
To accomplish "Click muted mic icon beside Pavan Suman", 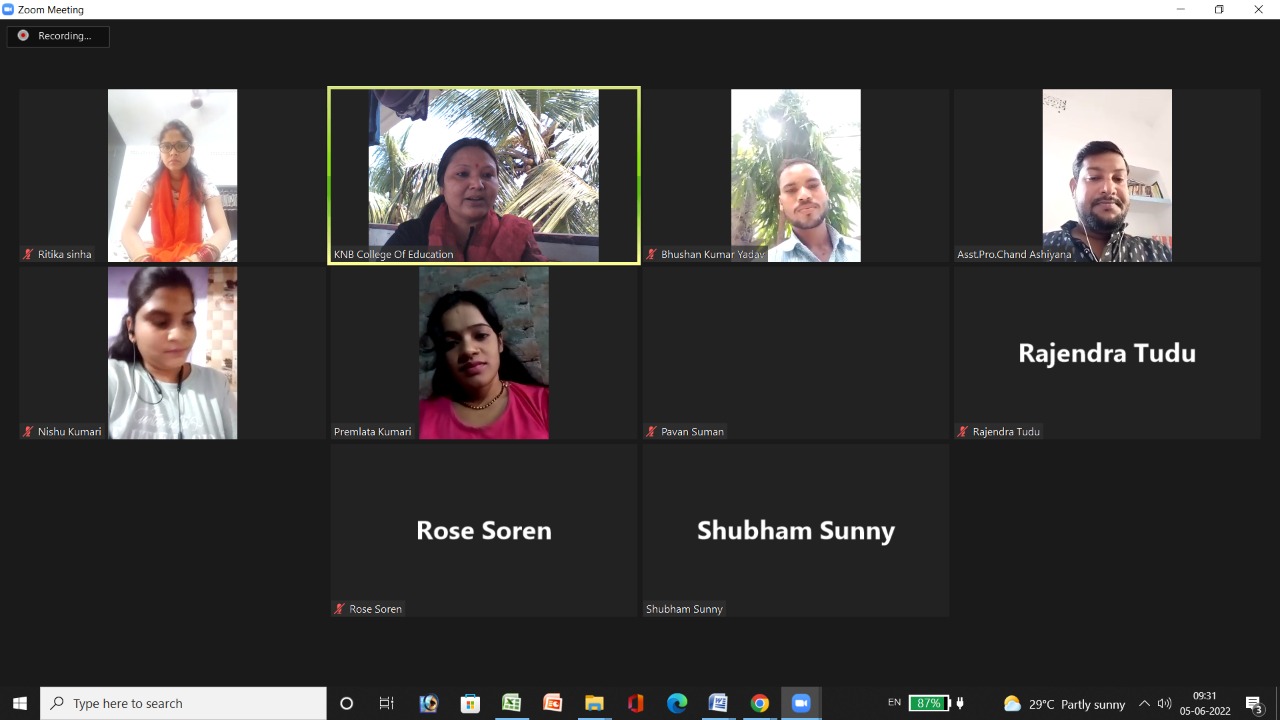I will tap(652, 431).
